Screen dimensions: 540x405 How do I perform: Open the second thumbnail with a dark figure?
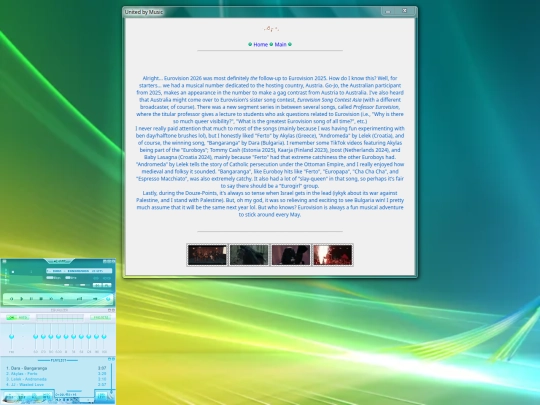[x=249, y=255]
